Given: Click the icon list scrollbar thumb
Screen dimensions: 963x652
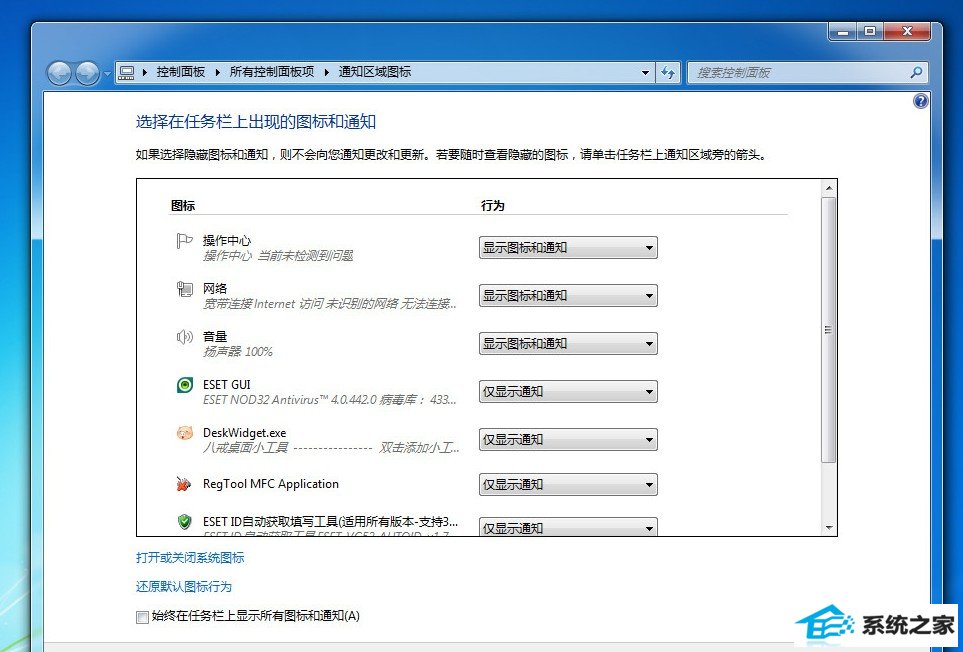Looking at the screenshot, I should 828,330.
